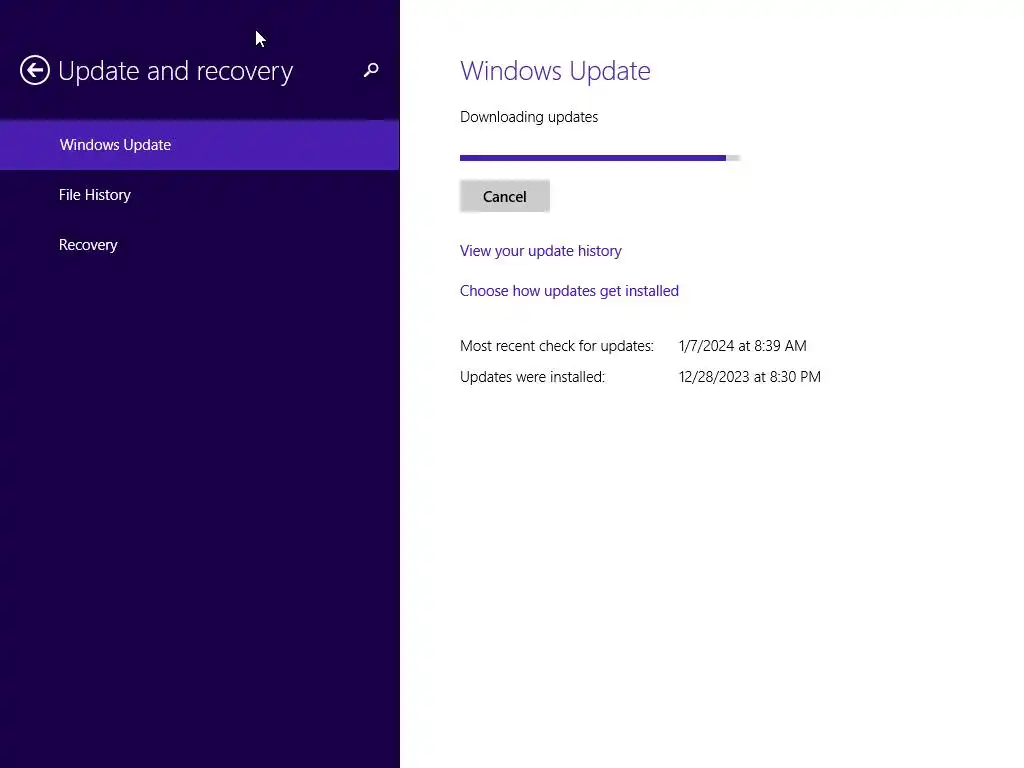This screenshot has height=768, width=1024.
Task: Click the 12/28/2023 at 8:30 PM value
Action: pos(750,377)
